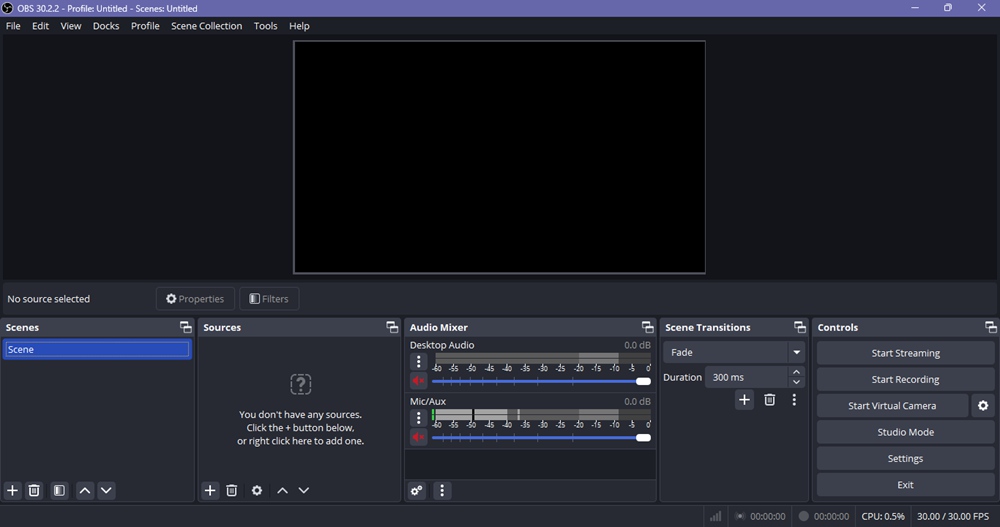Add a new scene with plus icon
1000x527 pixels.
coord(12,491)
